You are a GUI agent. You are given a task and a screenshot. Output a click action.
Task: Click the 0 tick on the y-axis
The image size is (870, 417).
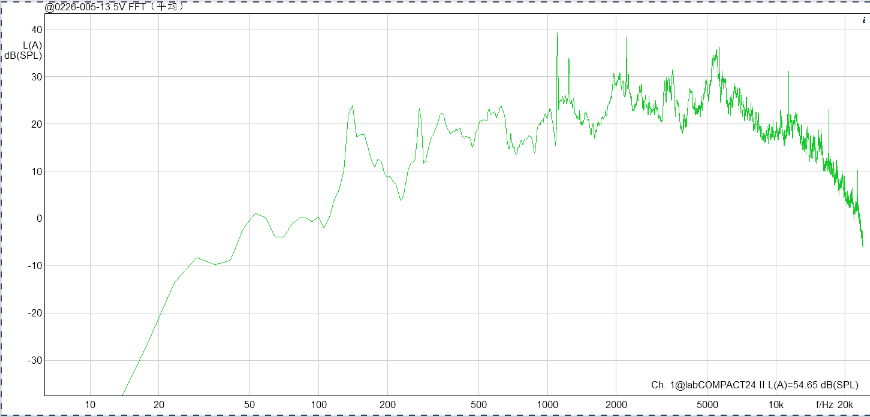click(x=39, y=218)
